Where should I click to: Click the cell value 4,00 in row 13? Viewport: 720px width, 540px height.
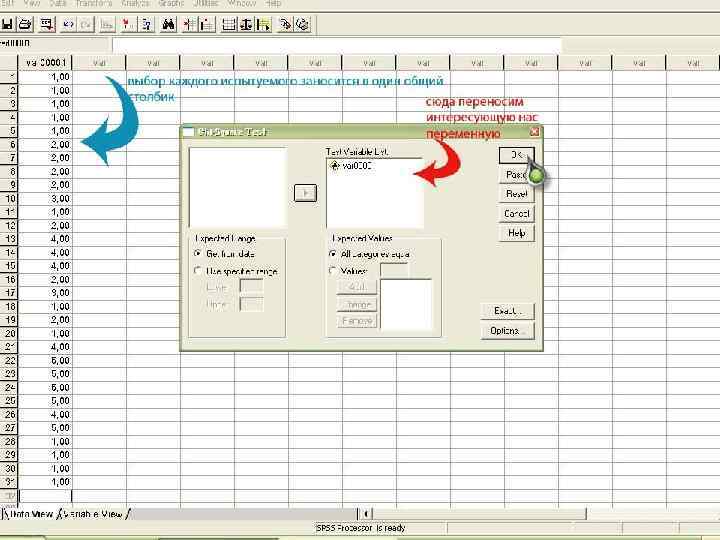[45, 239]
